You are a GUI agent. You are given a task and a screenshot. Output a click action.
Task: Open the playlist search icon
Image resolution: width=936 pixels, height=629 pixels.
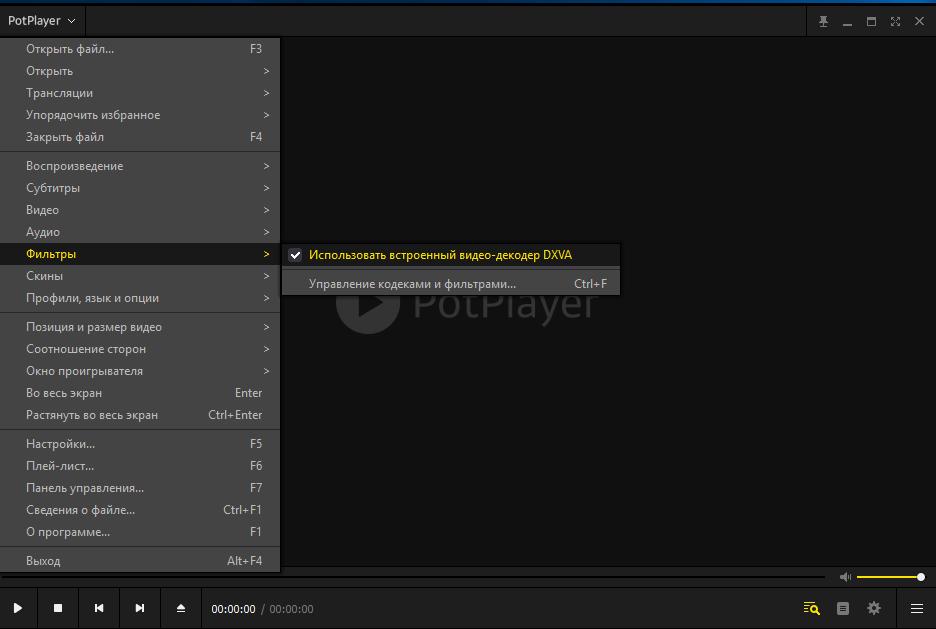click(812, 608)
